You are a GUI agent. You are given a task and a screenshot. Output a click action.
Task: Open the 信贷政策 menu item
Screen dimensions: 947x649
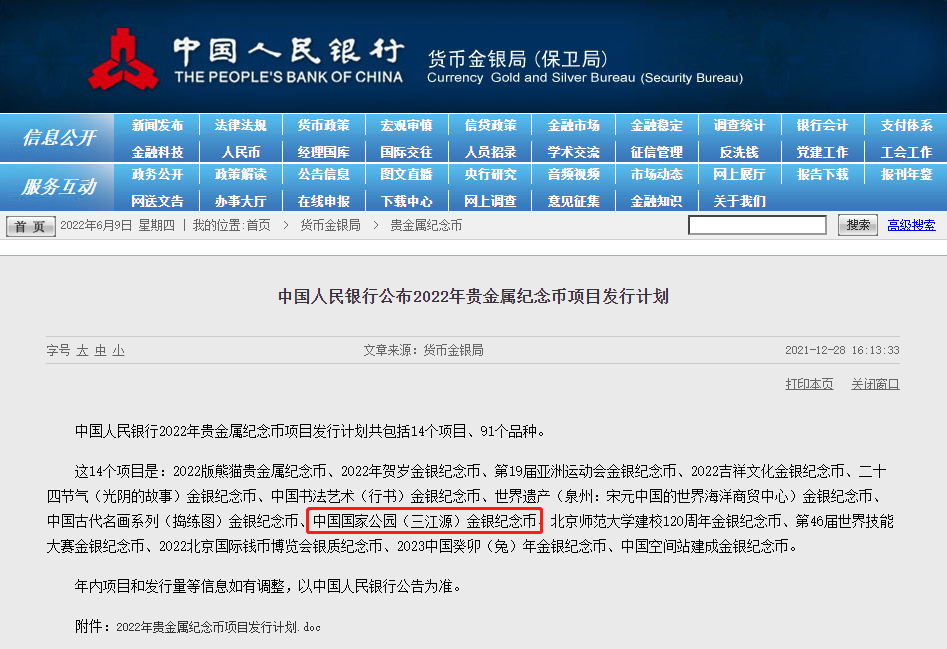tap(490, 126)
